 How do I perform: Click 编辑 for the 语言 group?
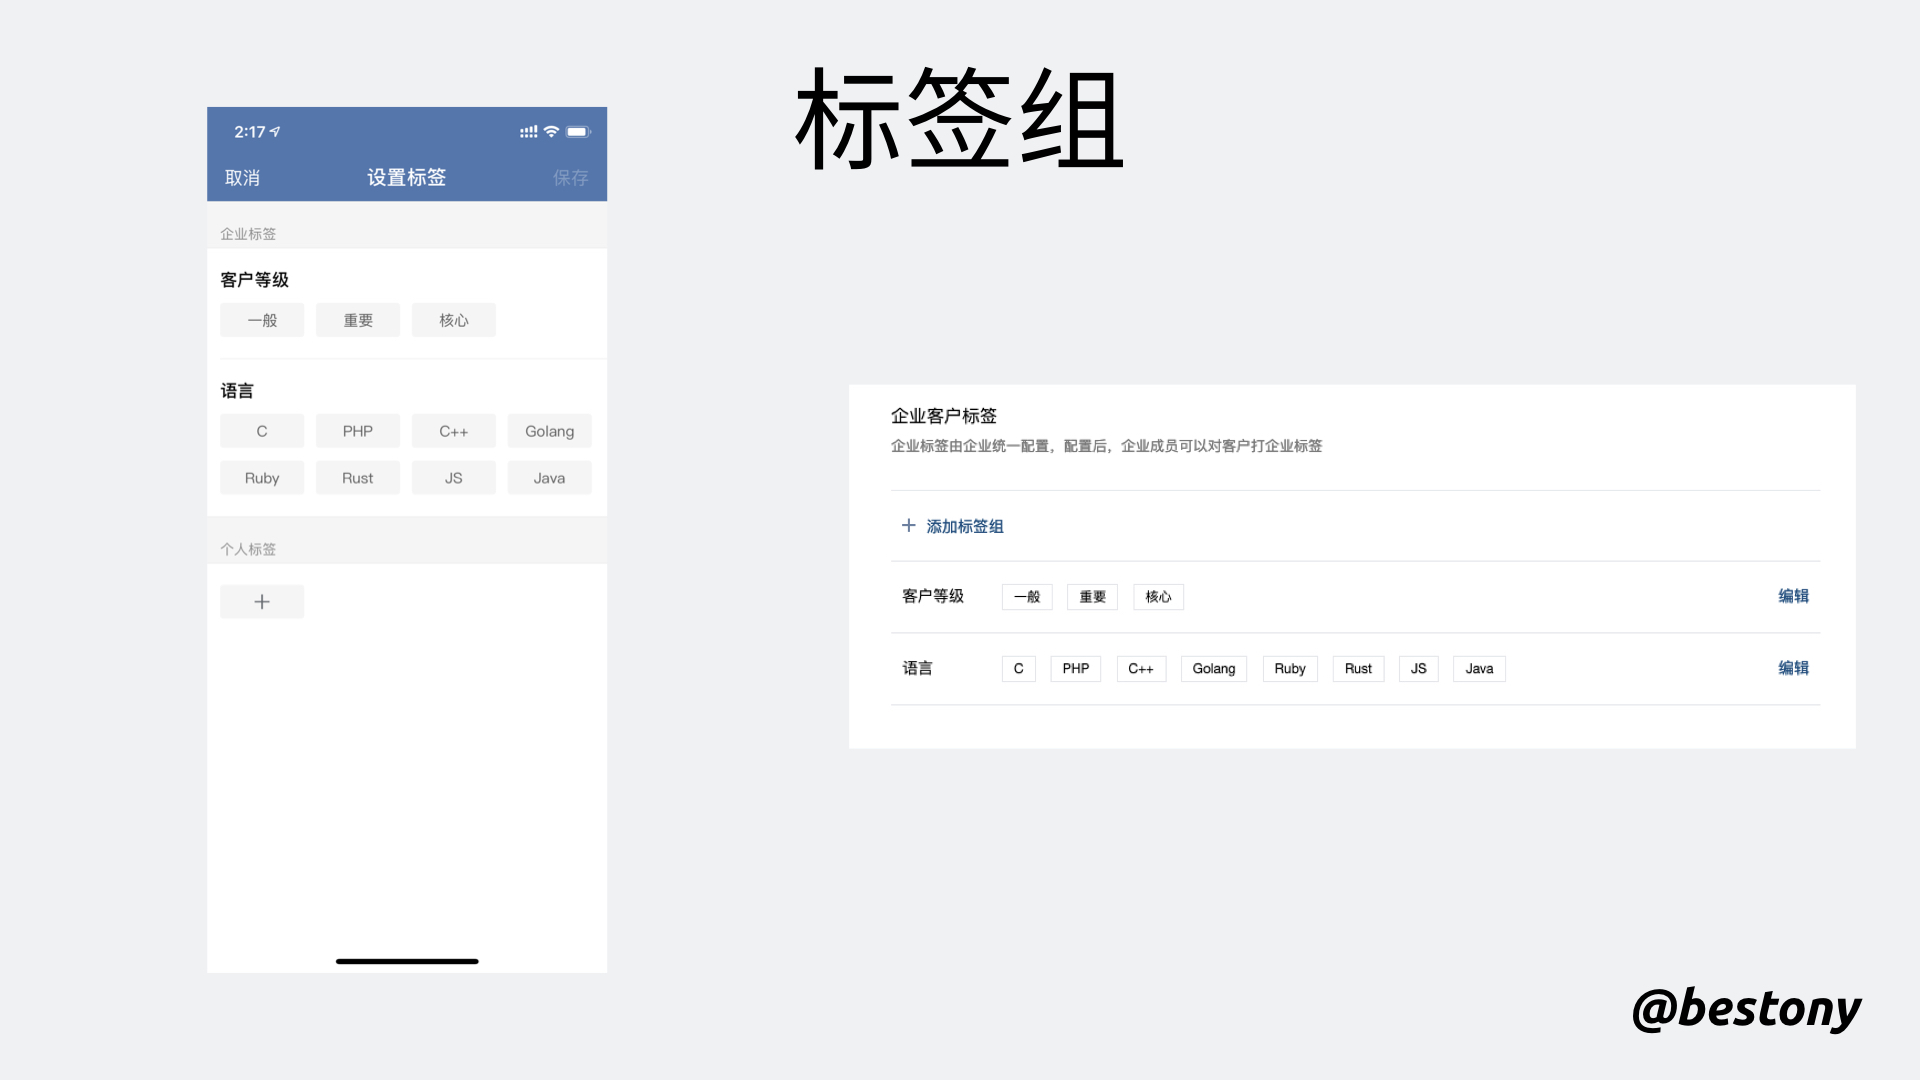coord(1793,668)
